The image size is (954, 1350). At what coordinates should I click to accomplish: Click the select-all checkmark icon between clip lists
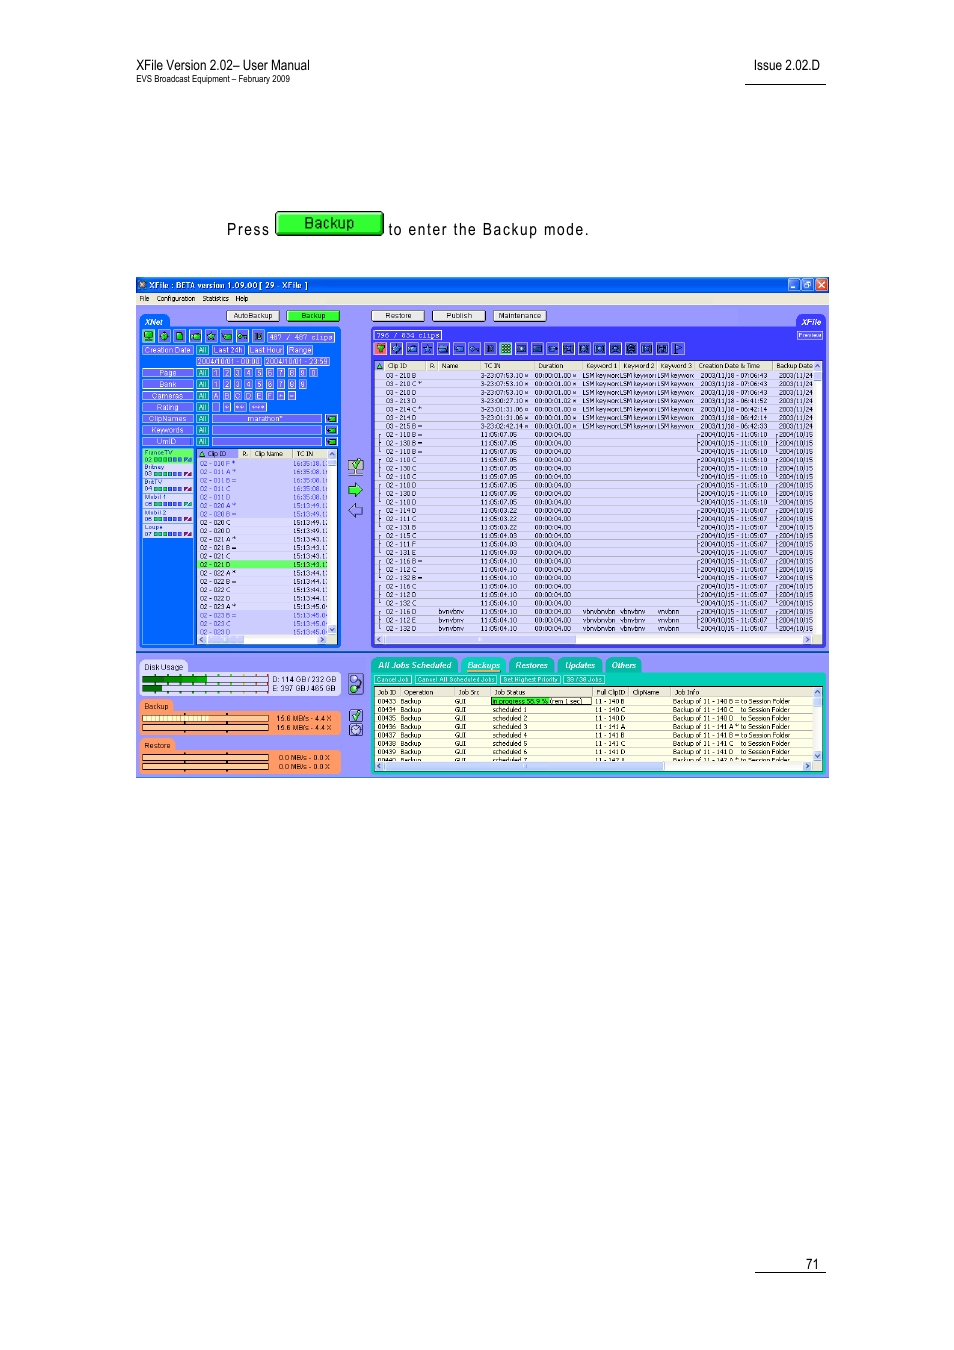coord(355,466)
